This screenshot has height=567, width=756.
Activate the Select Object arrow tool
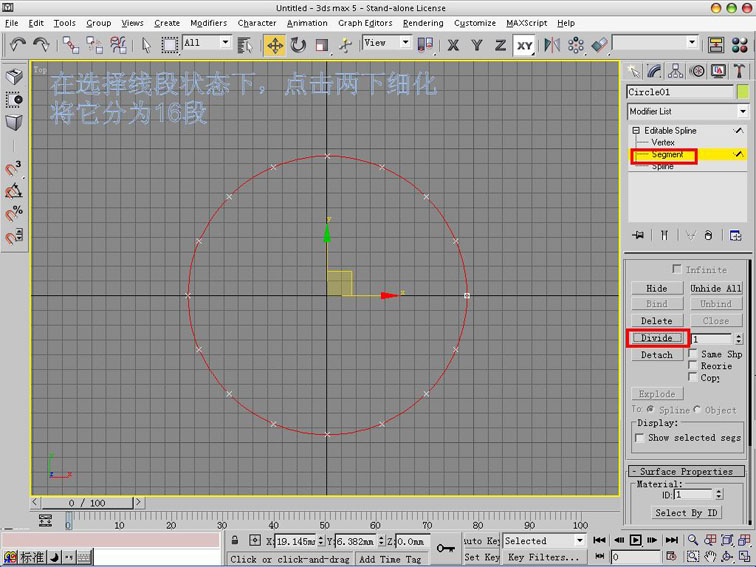[x=147, y=46]
